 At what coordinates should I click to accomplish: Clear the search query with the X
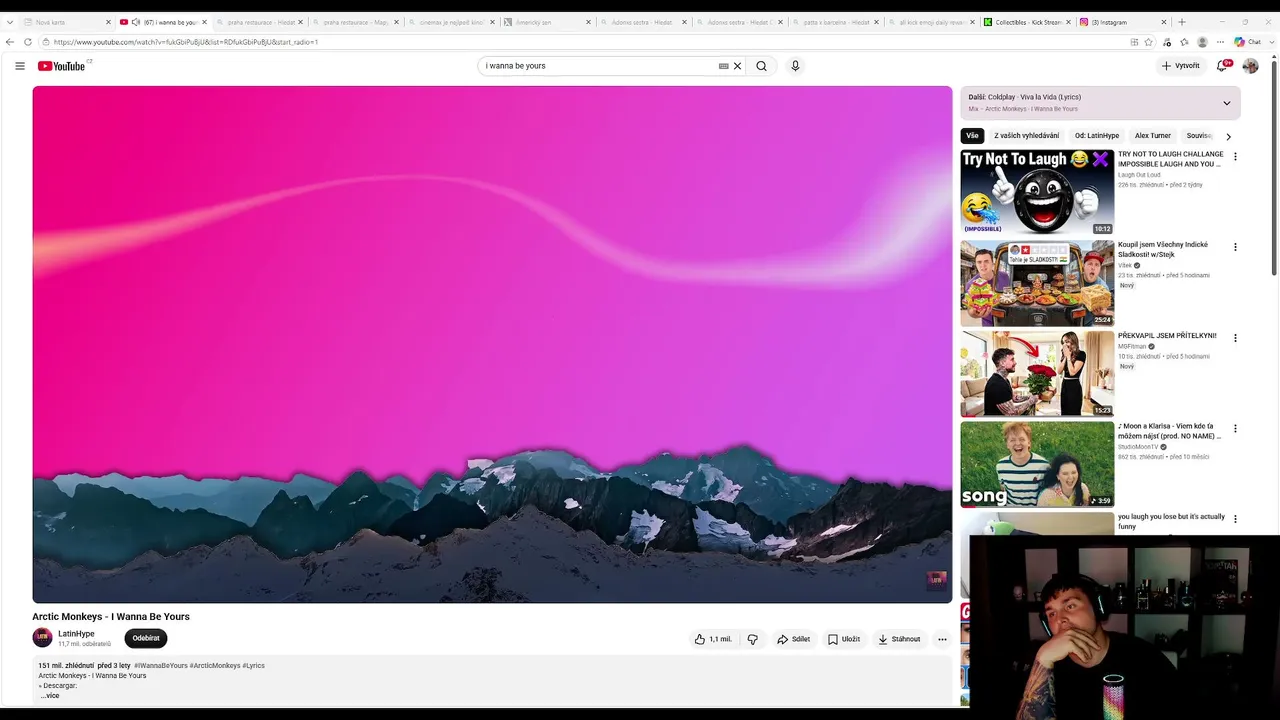coord(737,66)
